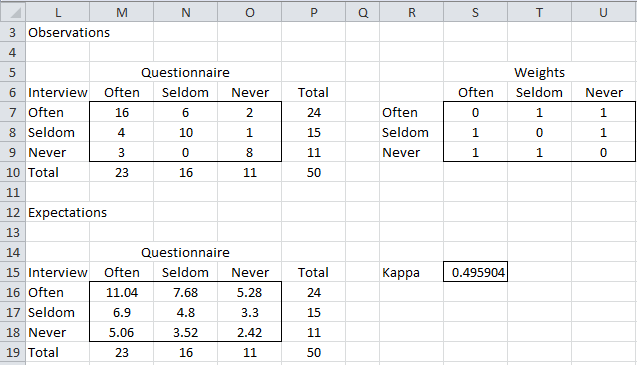
Task: Select column U header
Action: point(603,13)
